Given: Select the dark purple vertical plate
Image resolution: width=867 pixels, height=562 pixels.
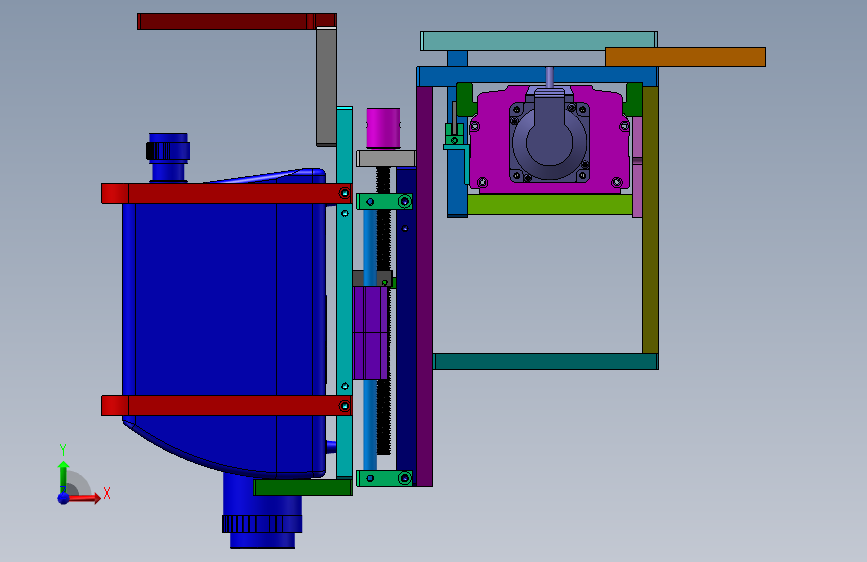Looking at the screenshot, I should 424,287.
